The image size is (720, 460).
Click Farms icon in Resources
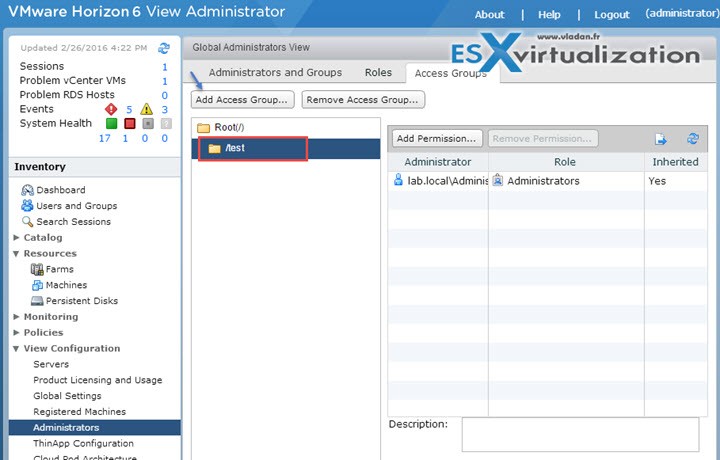pyautogui.click(x=37, y=269)
